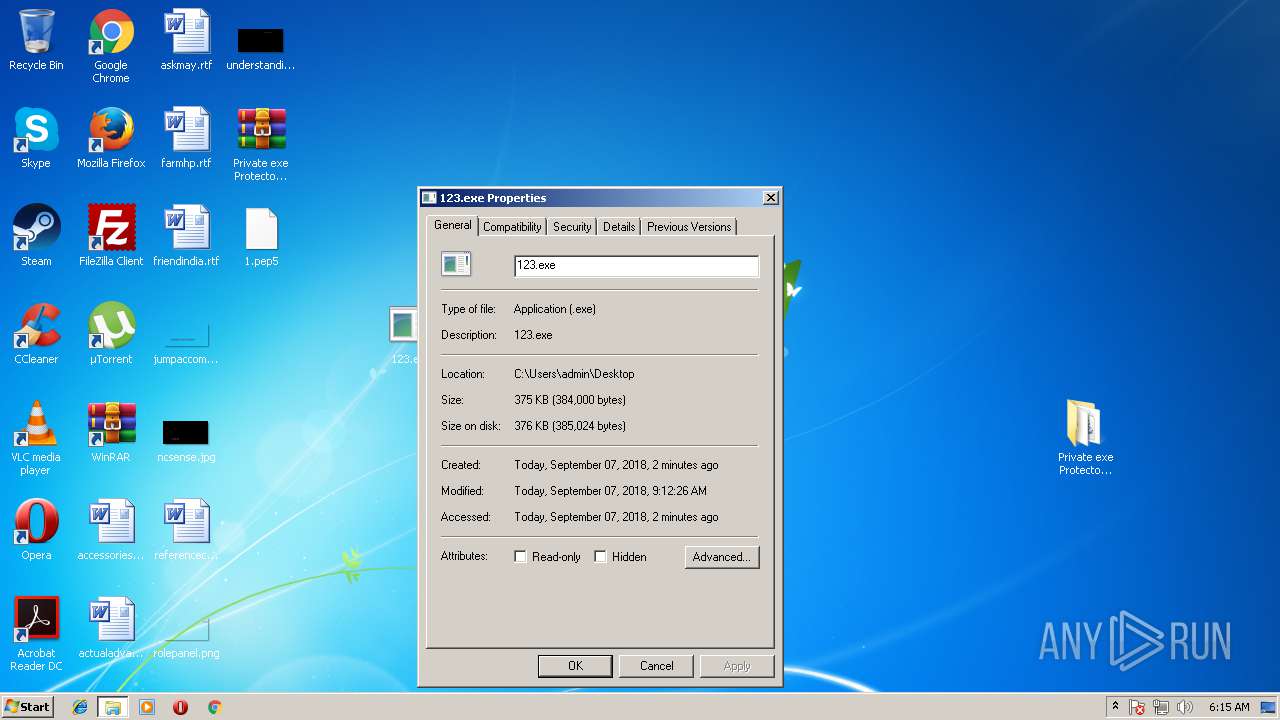Close the 123.exe Properties dialog
Viewport: 1280px width, 720px height.
click(770, 198)
